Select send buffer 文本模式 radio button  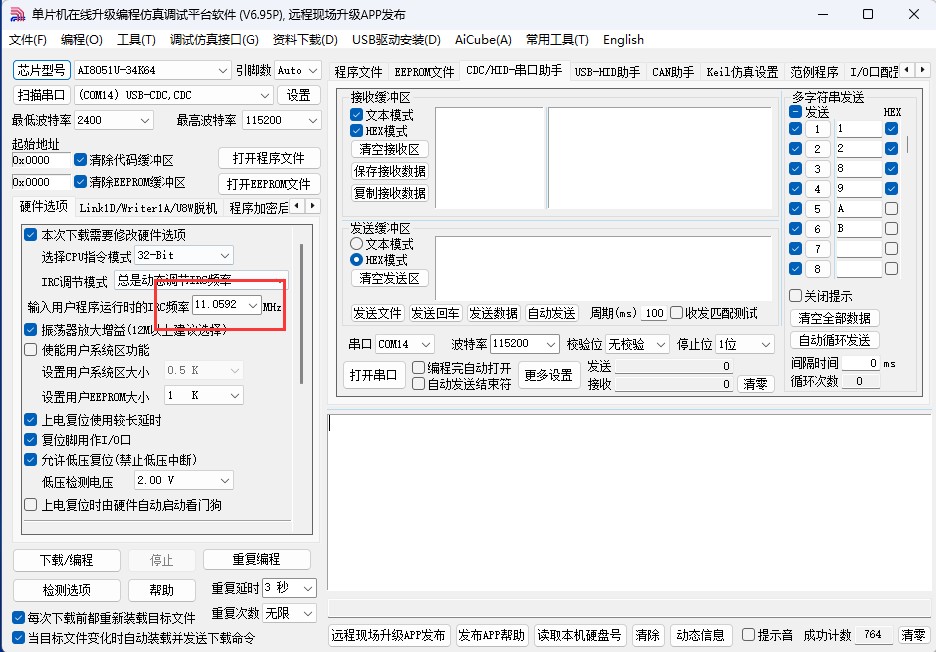(356, 244)
